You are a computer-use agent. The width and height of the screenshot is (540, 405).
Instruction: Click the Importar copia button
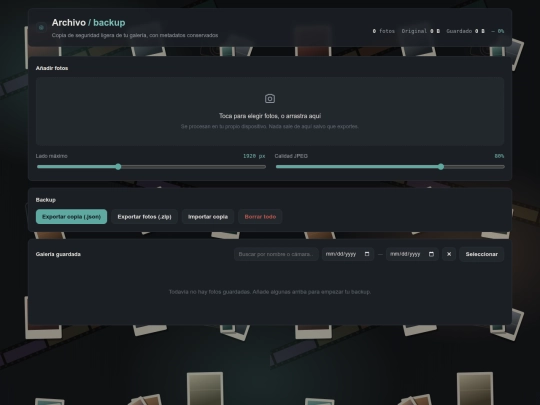[x=208, y=217]
